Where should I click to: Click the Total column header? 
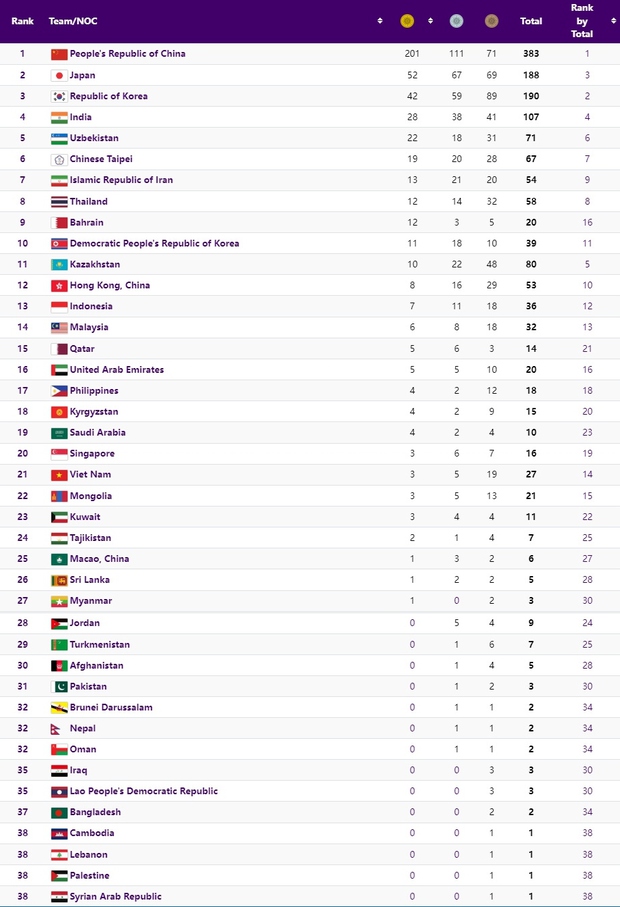click(x=531, y=20)
